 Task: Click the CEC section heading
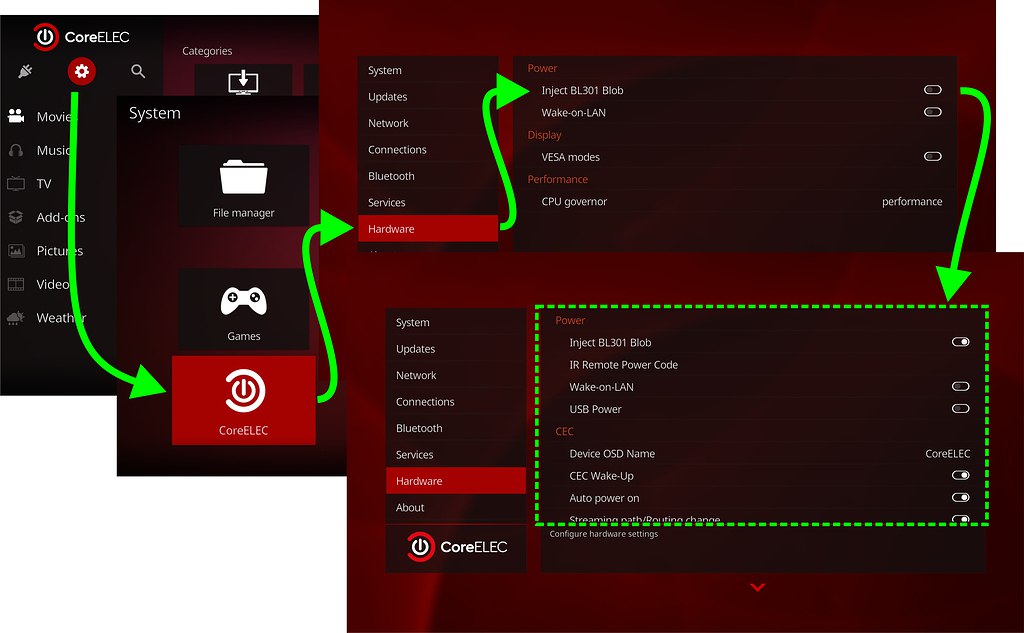tap(564, 431)
